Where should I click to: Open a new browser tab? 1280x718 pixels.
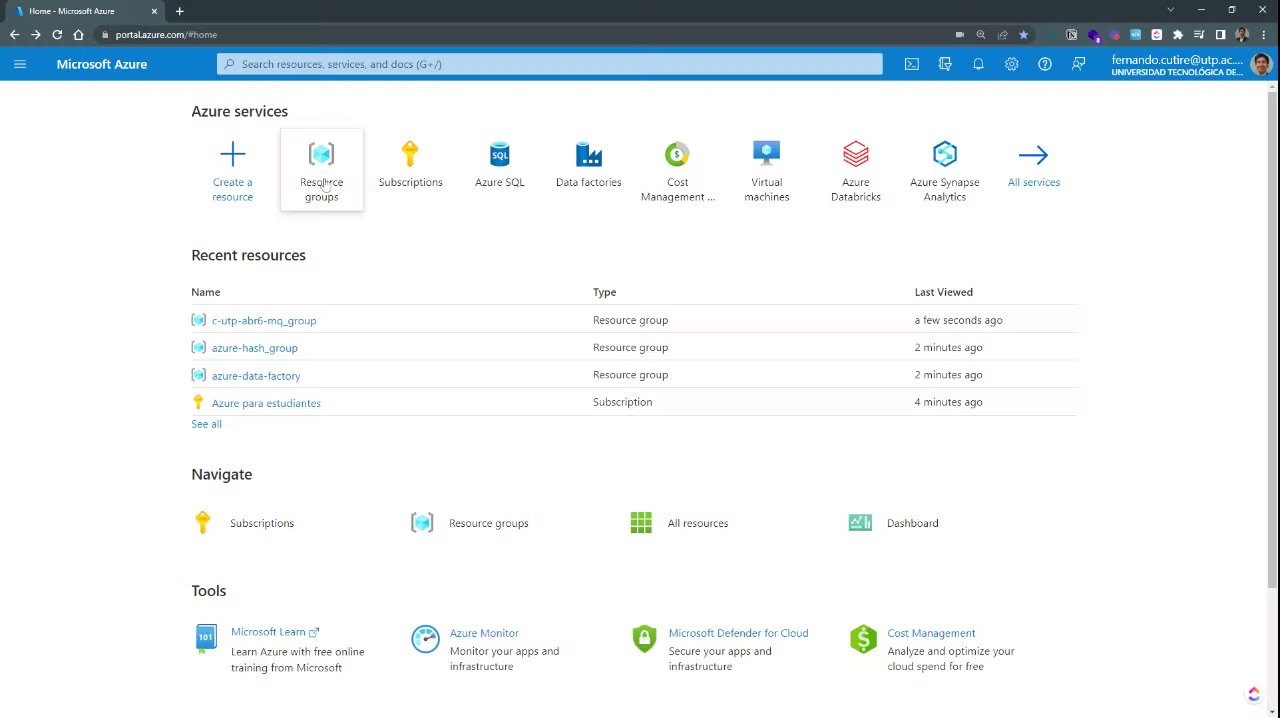179,11
